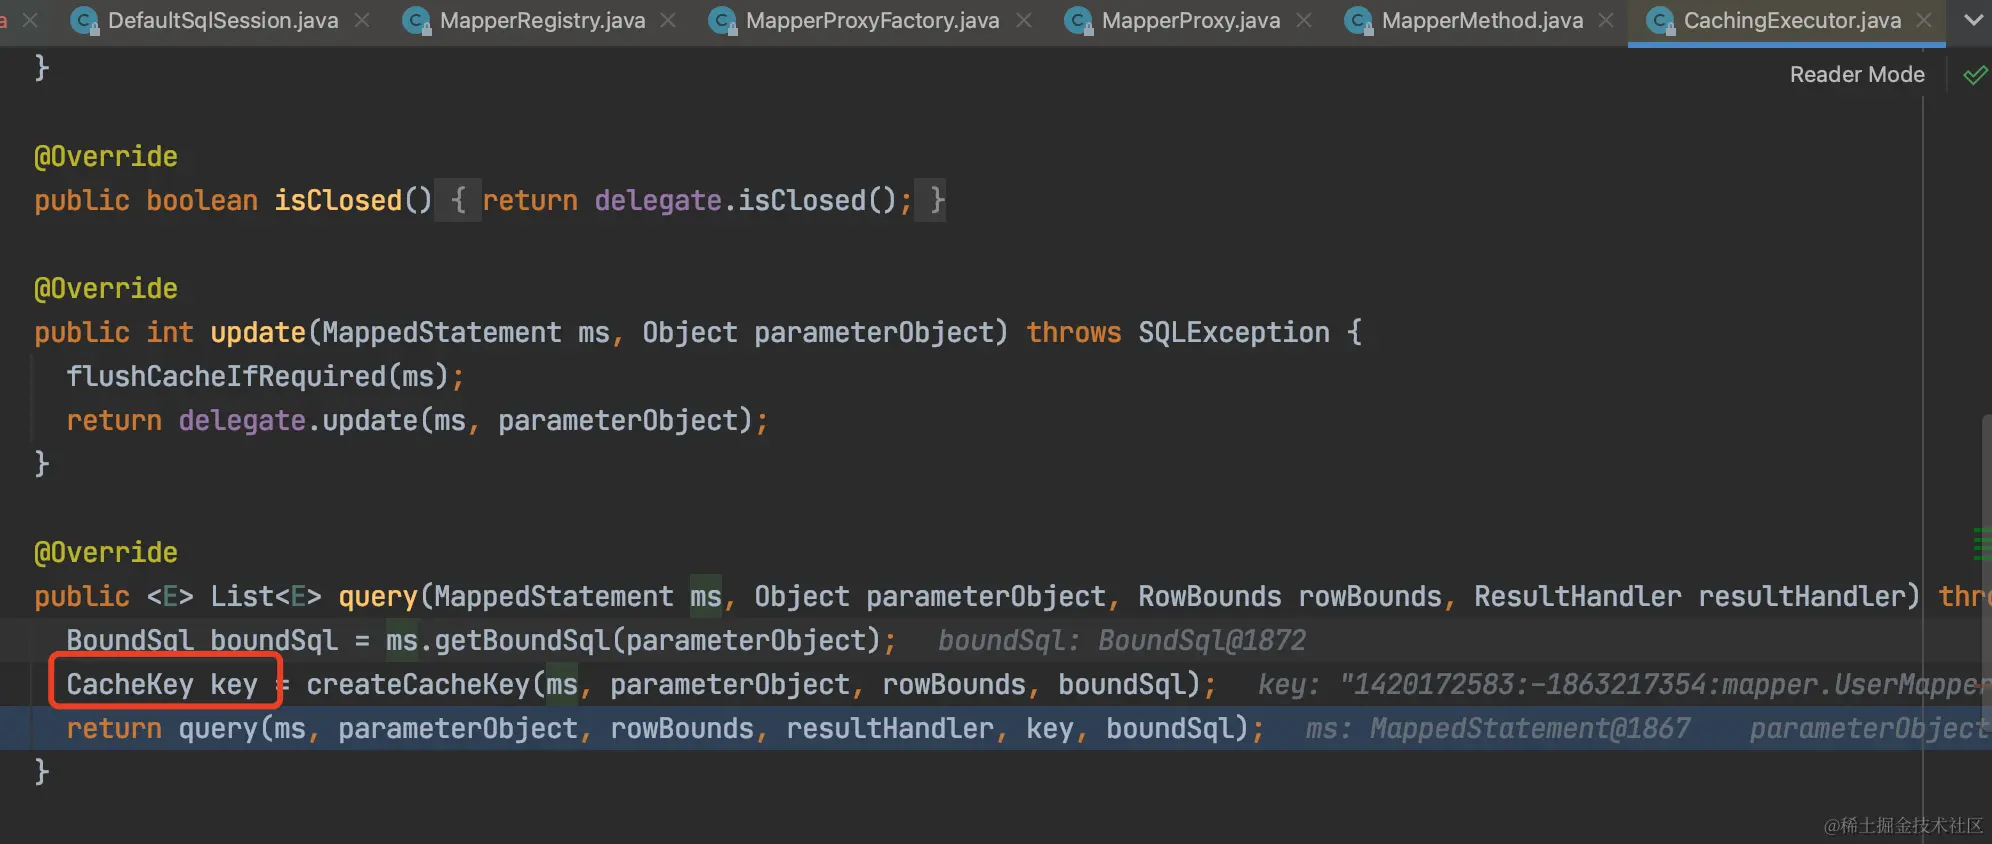Close the CachingExecutor.java tab
The image size is (1992, 844).
[1924, 20]
